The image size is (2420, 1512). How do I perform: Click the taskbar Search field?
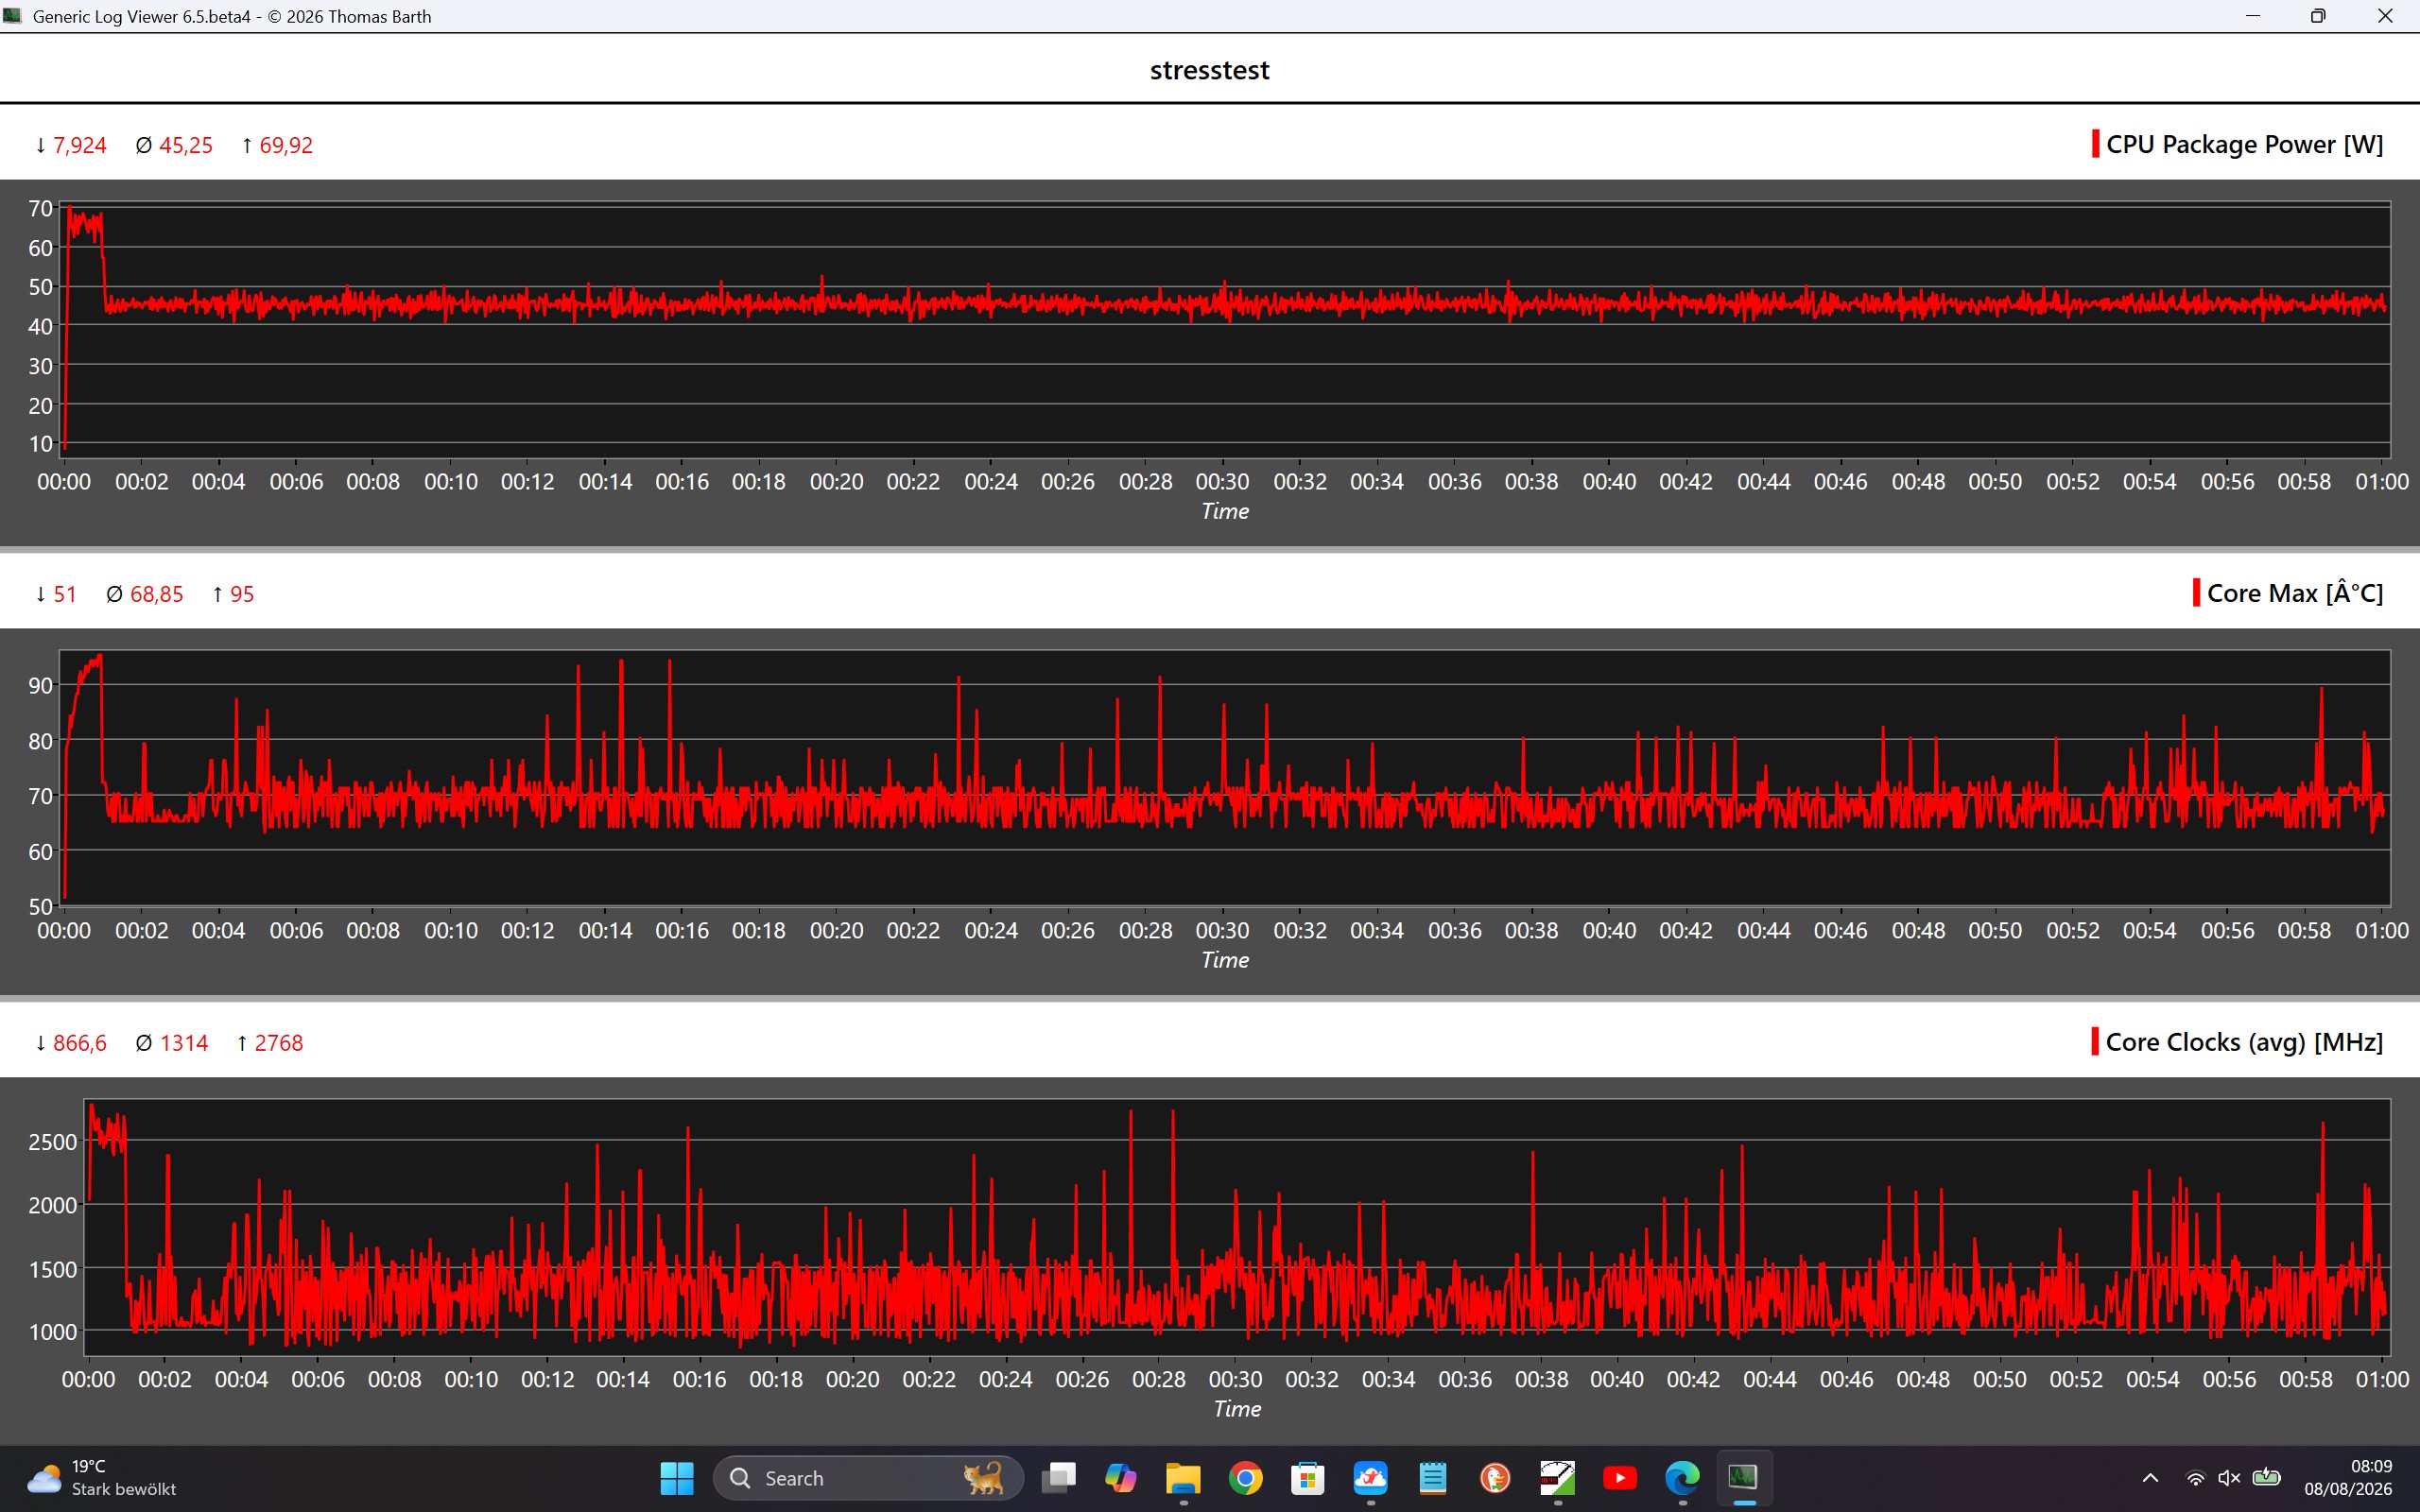868,1478
